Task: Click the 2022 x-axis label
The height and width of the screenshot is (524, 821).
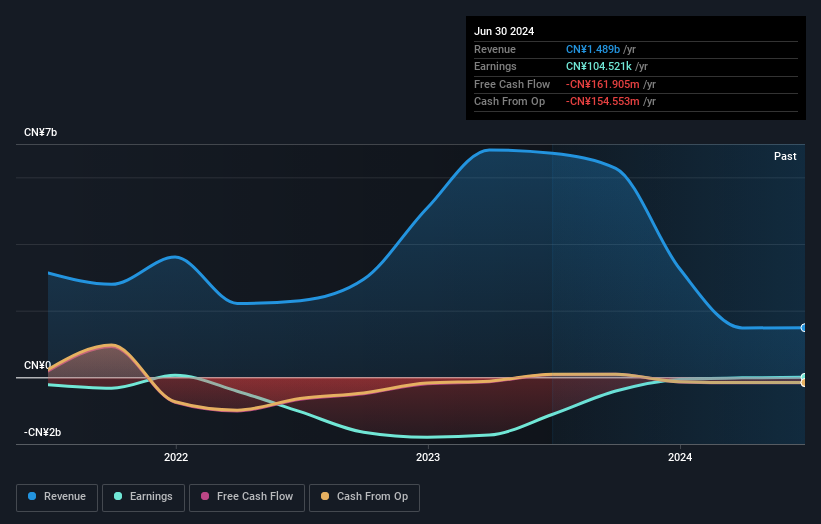Action: (x=176, y=458)
